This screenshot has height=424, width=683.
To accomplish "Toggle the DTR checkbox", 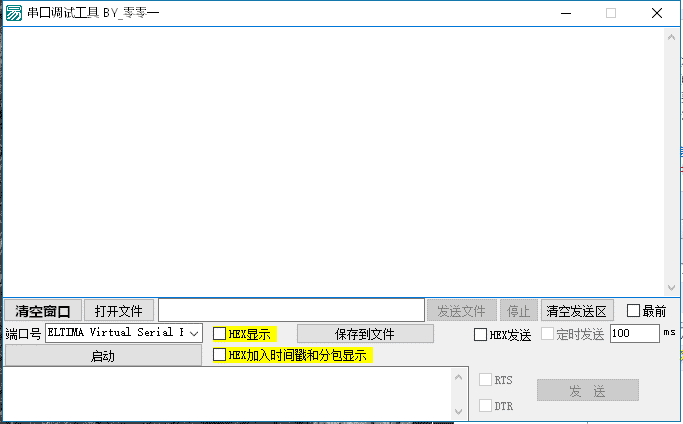I will click(x=485, y=405).
